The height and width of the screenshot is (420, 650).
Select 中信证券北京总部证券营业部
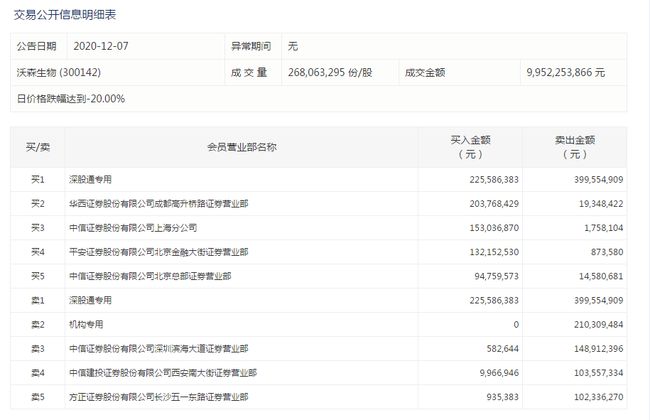150,276
